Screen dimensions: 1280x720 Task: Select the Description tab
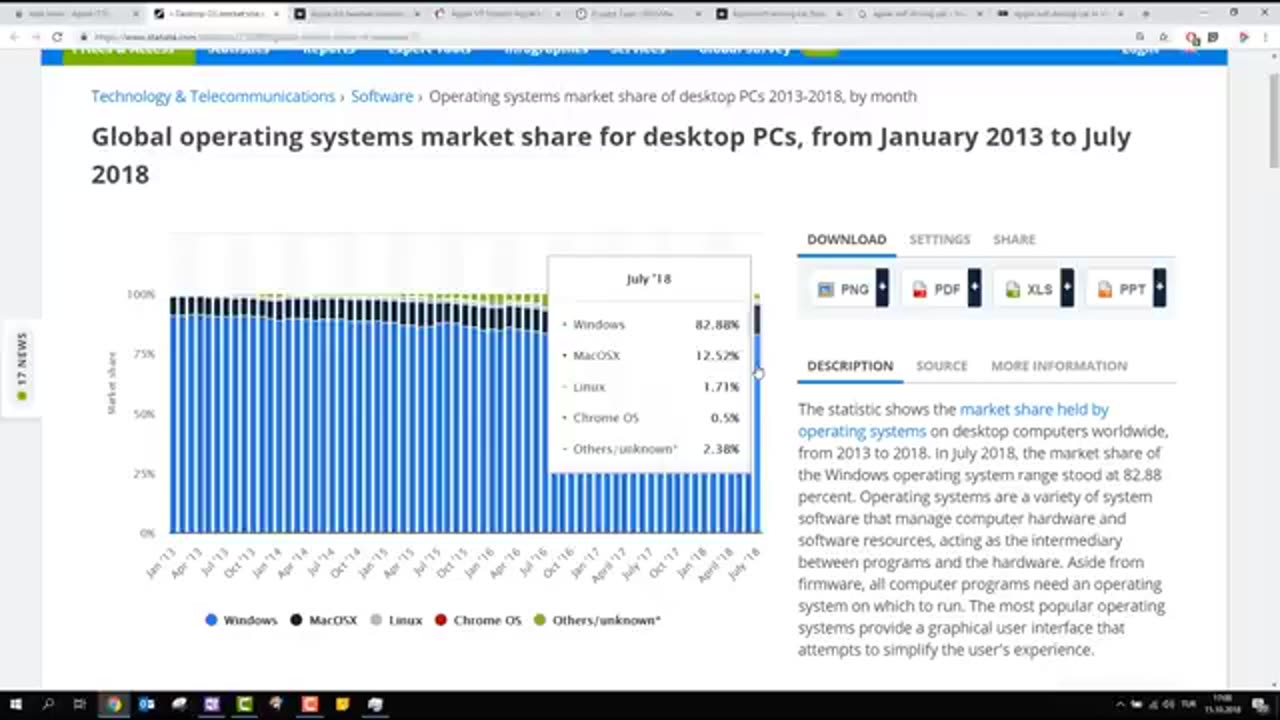(x=850, y=366)
